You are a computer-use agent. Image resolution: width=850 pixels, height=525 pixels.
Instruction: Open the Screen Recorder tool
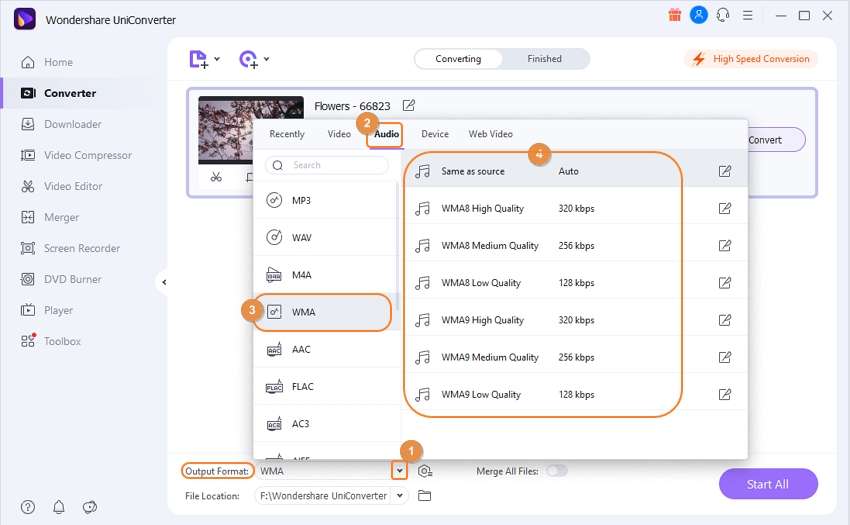tap(70, 248)
